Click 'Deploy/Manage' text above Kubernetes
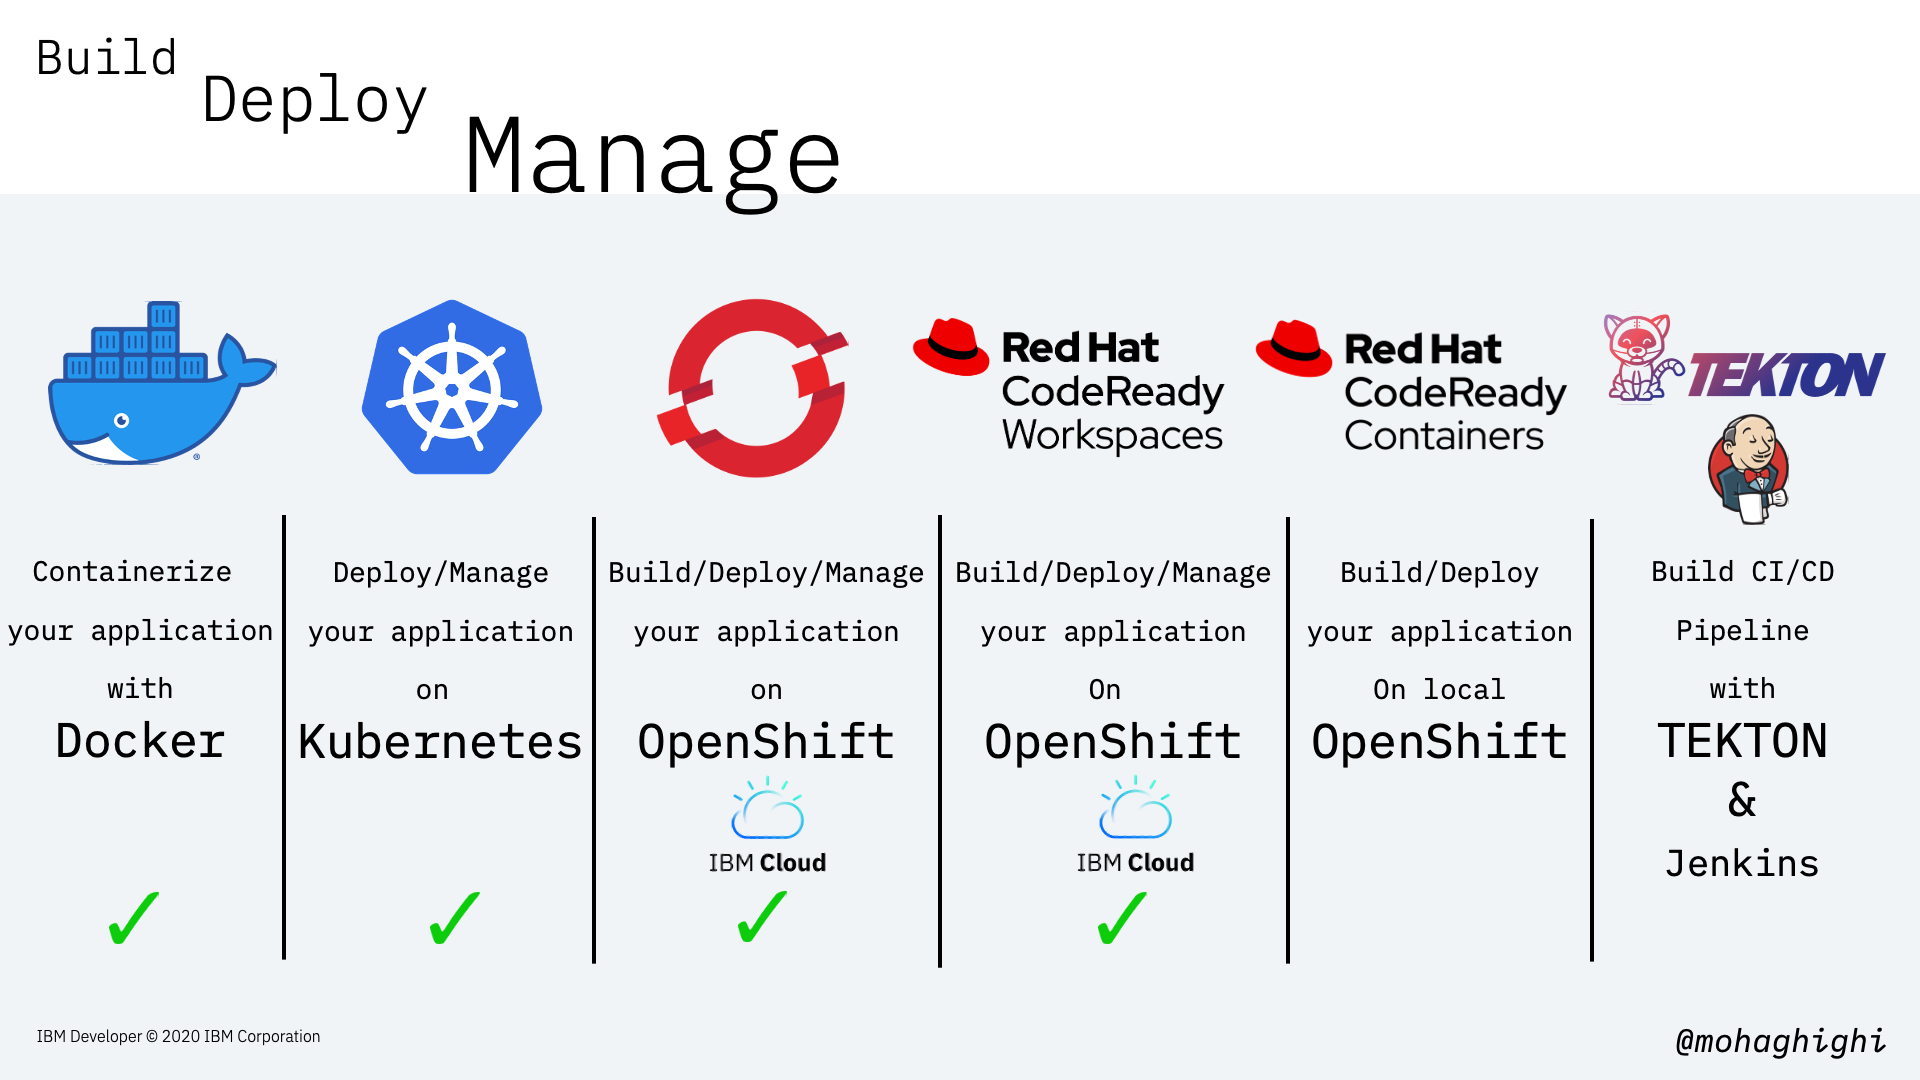 pos(441,573)
